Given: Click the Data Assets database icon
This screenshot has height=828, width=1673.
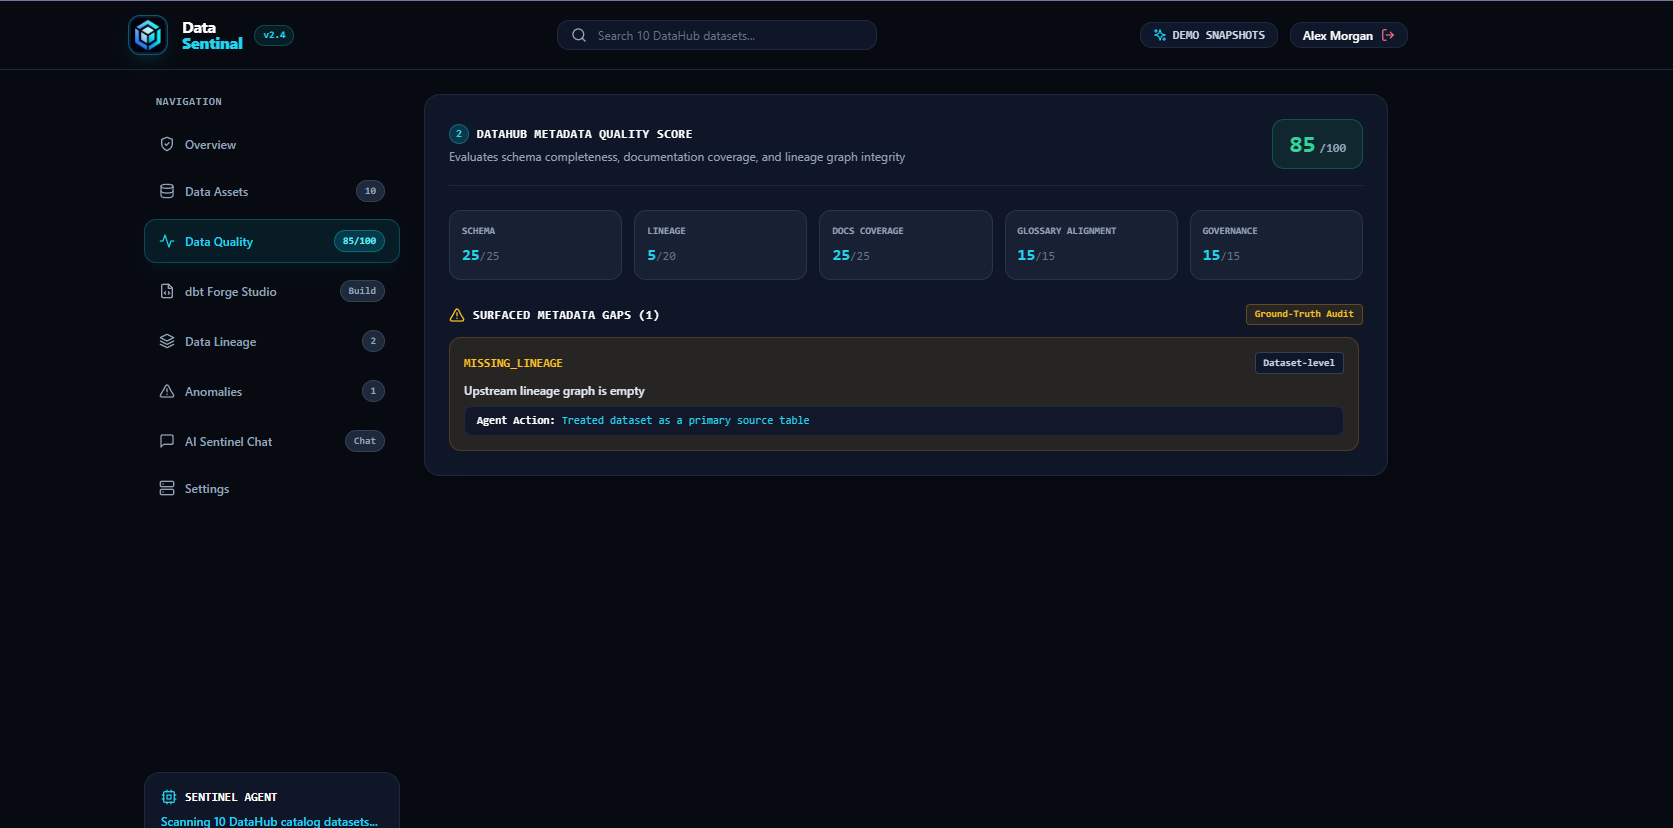Looking at the screenshot, I should pos(167,191).
